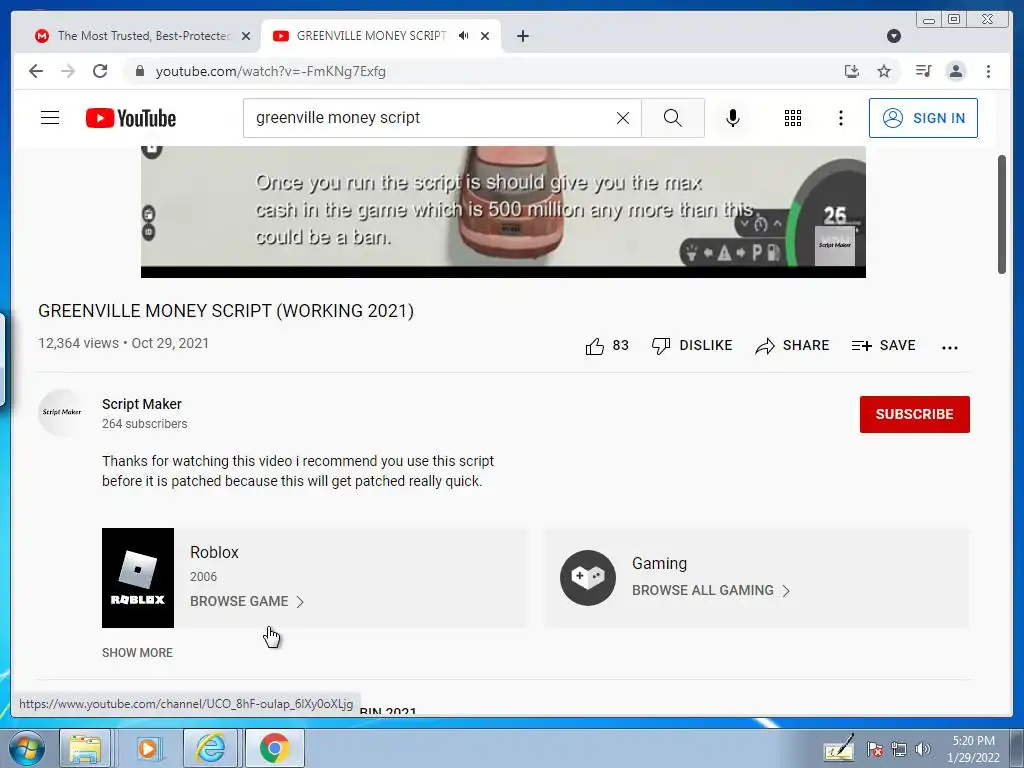
Task: Reload the current page
Action: (100, 71)
